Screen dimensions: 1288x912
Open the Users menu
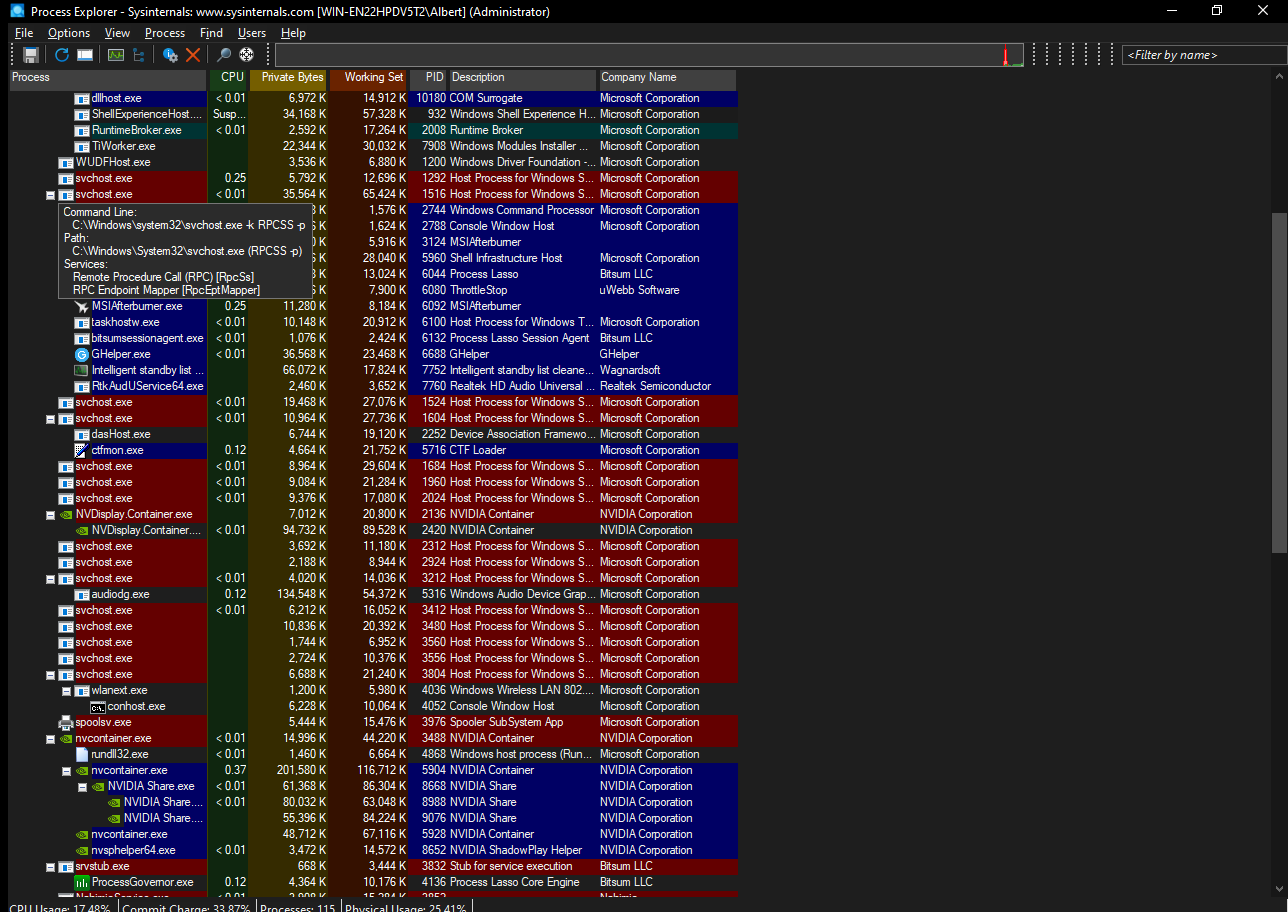[252, 33]
